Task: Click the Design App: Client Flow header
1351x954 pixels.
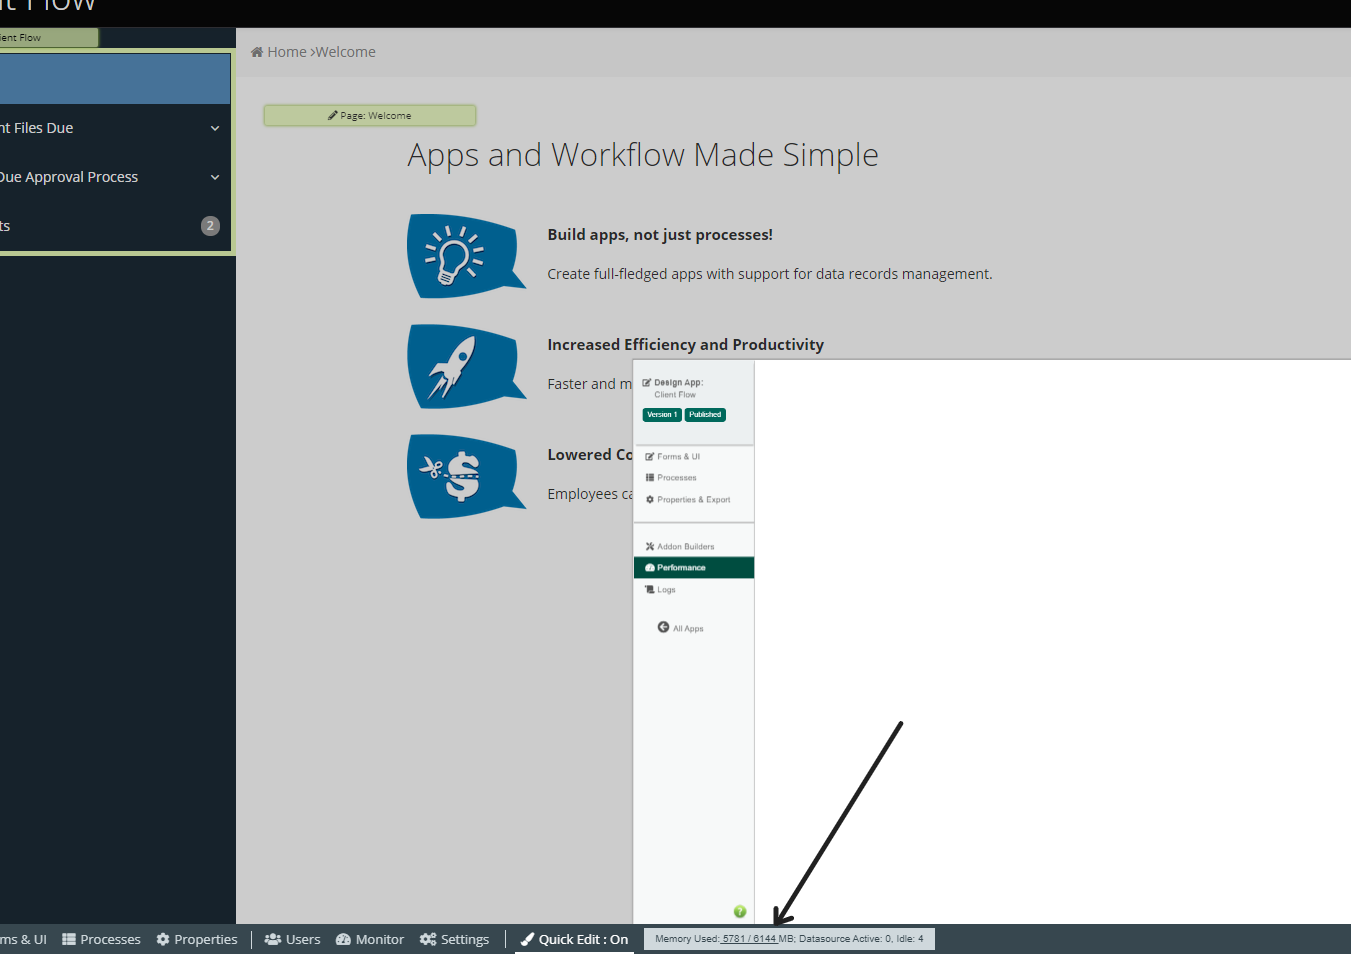Action: (674, 388)
